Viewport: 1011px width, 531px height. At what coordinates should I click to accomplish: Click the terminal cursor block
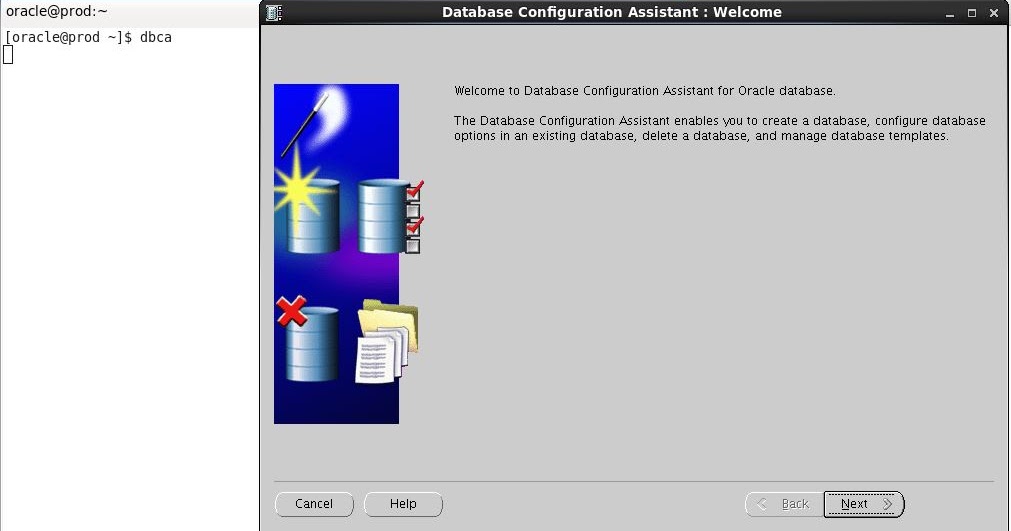click(8, 55)
